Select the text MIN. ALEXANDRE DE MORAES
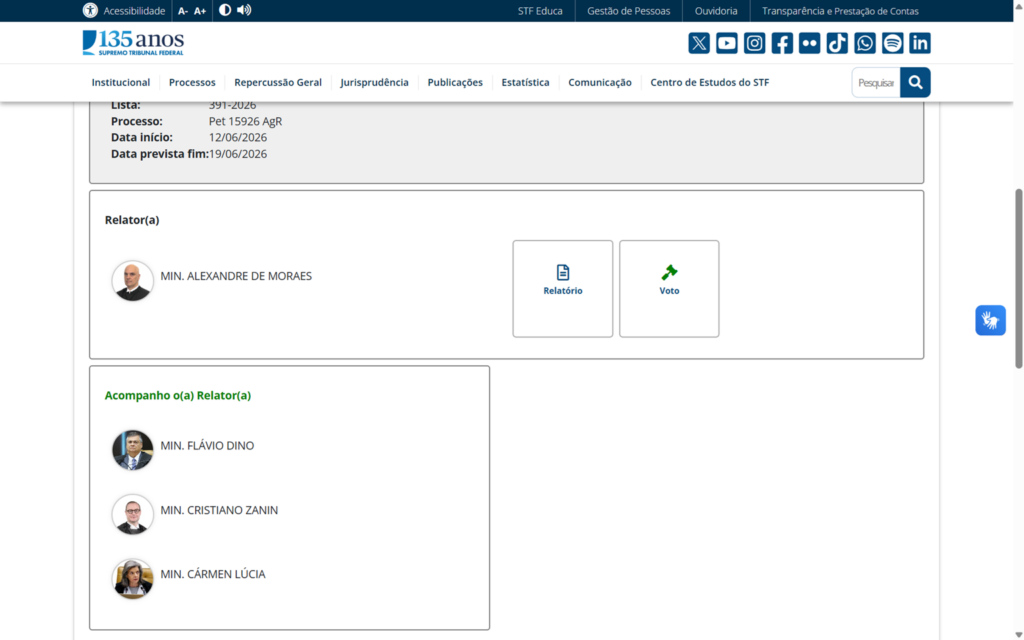 click(x=236, y=276)
